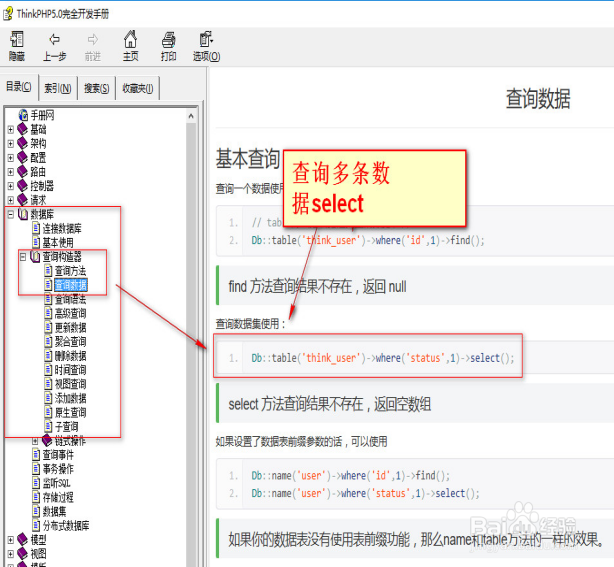Open the 基本使用 topic

point(58,243)
